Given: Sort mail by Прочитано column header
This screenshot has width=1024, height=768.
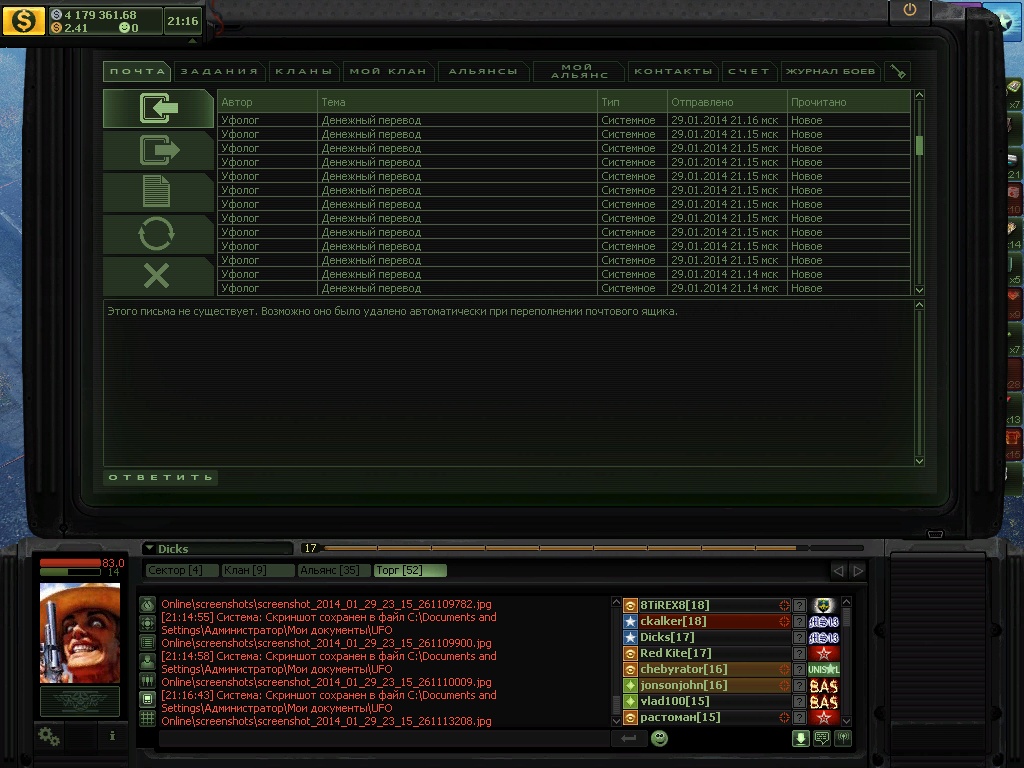Looking at the screenshot, I should (848, 102).
